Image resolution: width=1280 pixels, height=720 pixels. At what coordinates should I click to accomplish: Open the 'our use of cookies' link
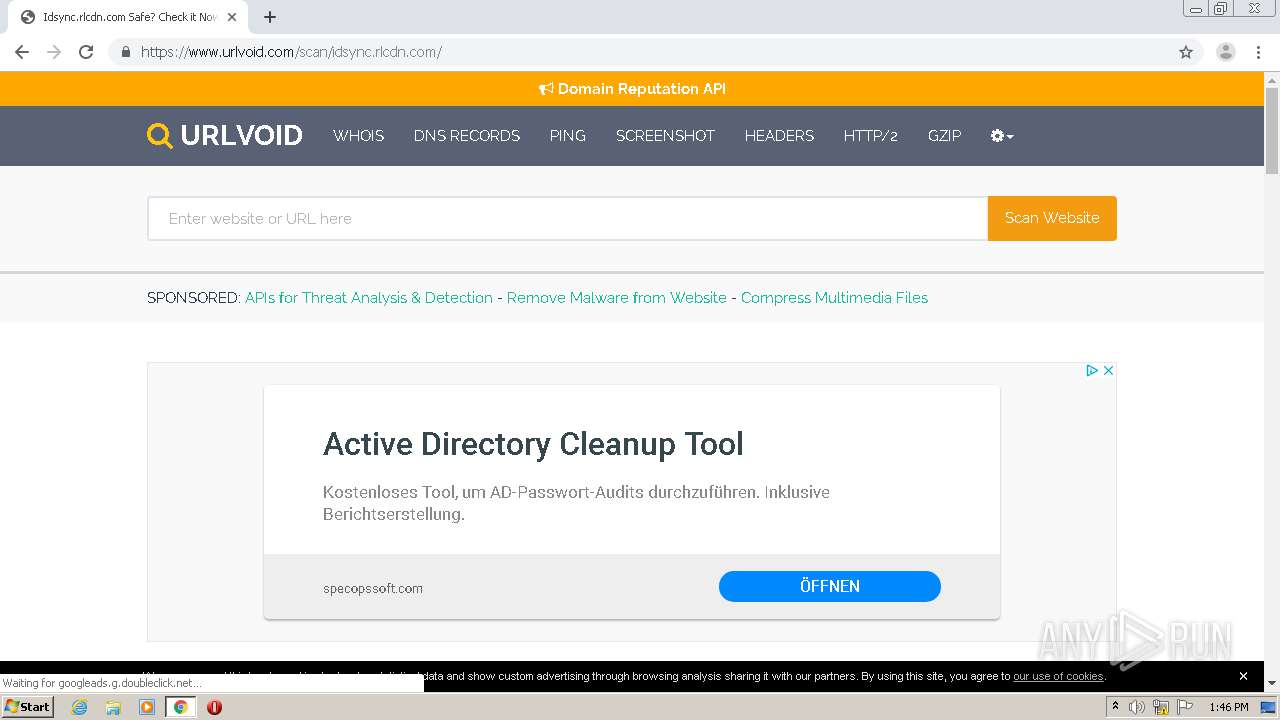[x=1058, y=676]
